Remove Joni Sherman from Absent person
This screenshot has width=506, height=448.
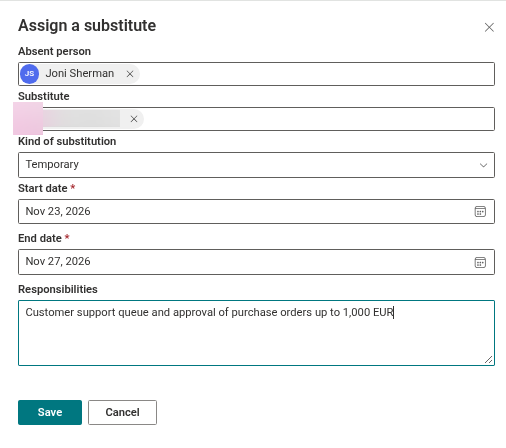(x=130, y=74)
